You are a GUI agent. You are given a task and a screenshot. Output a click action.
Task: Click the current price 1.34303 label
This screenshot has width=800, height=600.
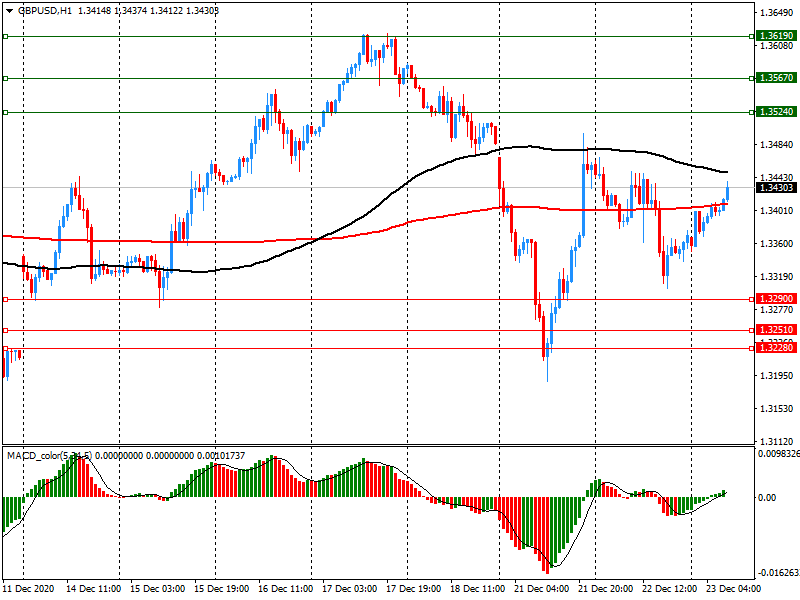pyautogui.click(x=776, y=188)
